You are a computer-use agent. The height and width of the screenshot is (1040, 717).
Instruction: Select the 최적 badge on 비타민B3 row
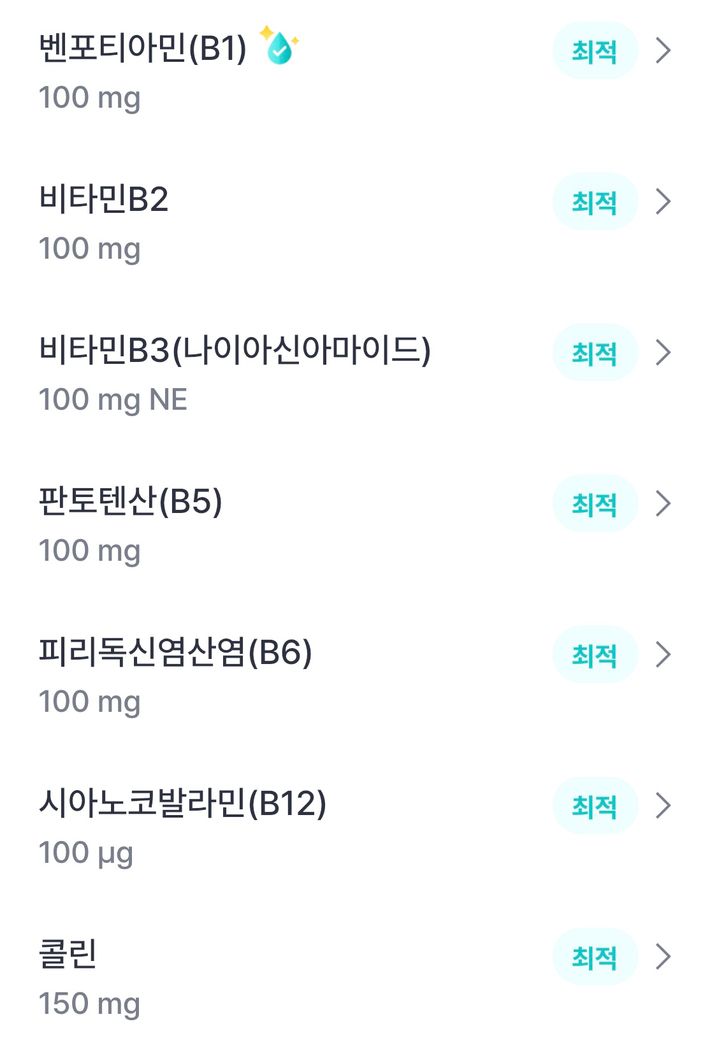595,353
